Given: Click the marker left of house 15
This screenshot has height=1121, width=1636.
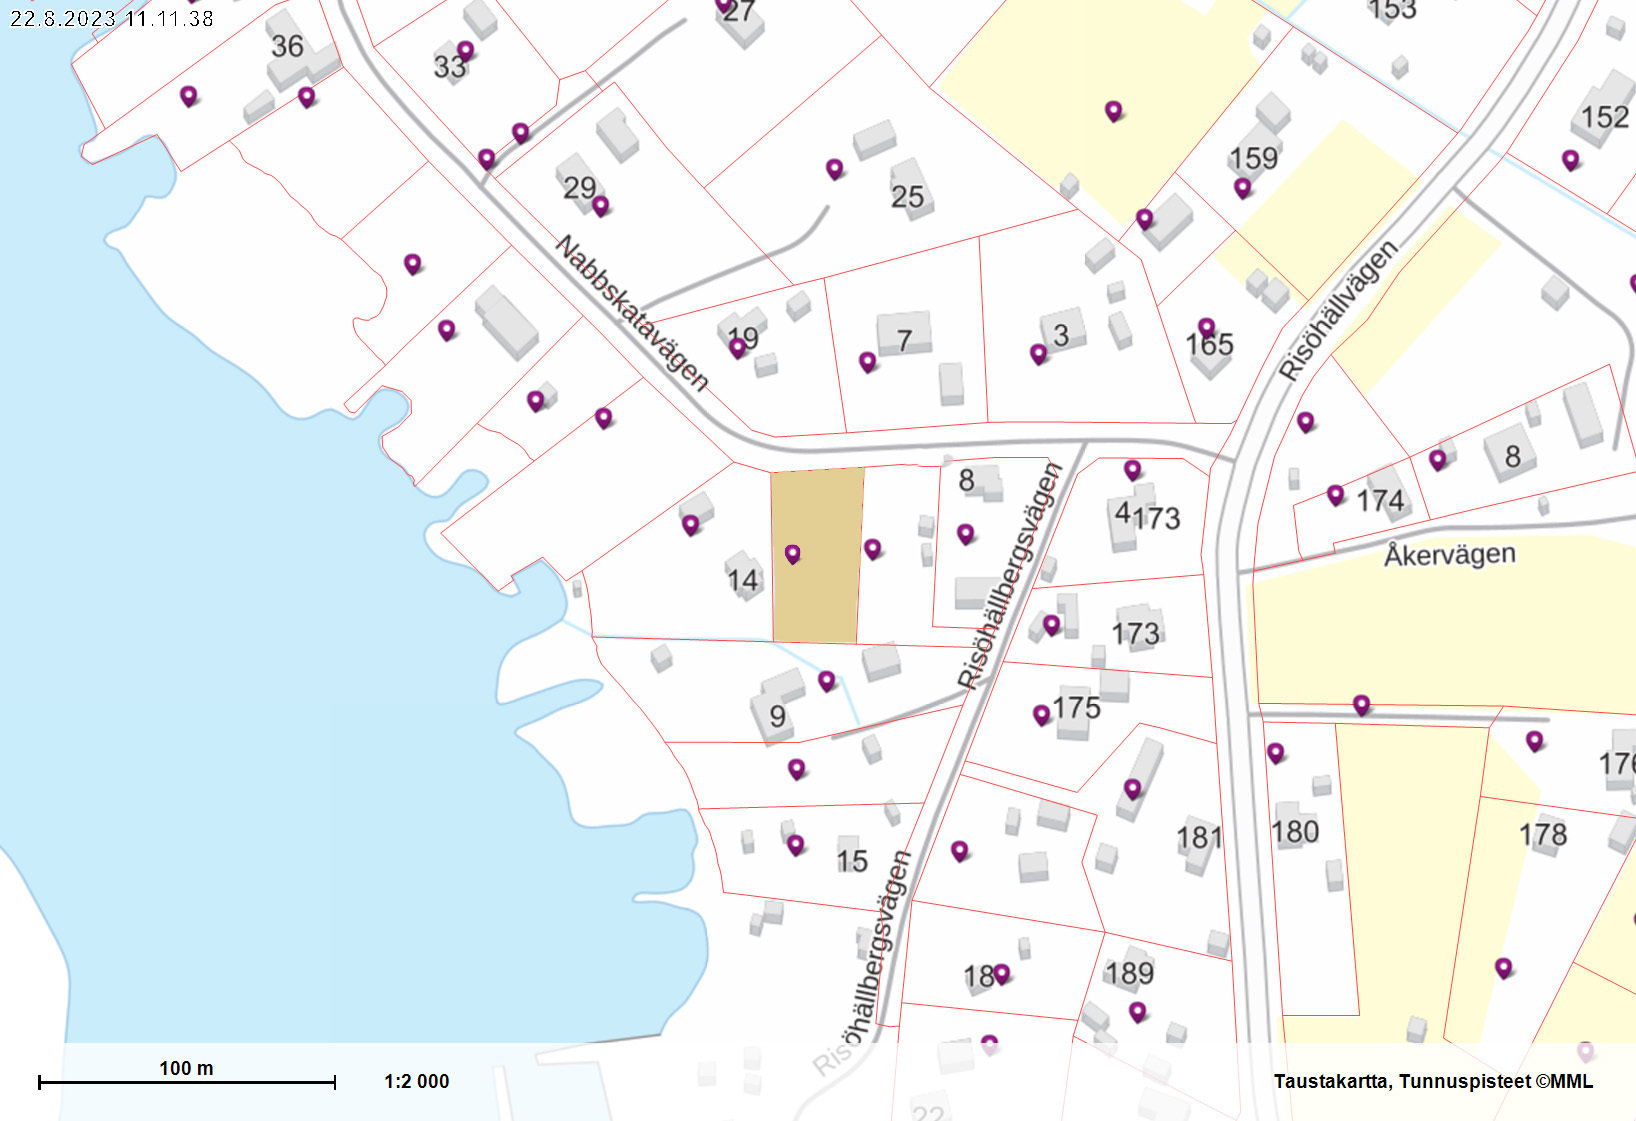Looking at the screenshot, I should coord(795,845).
